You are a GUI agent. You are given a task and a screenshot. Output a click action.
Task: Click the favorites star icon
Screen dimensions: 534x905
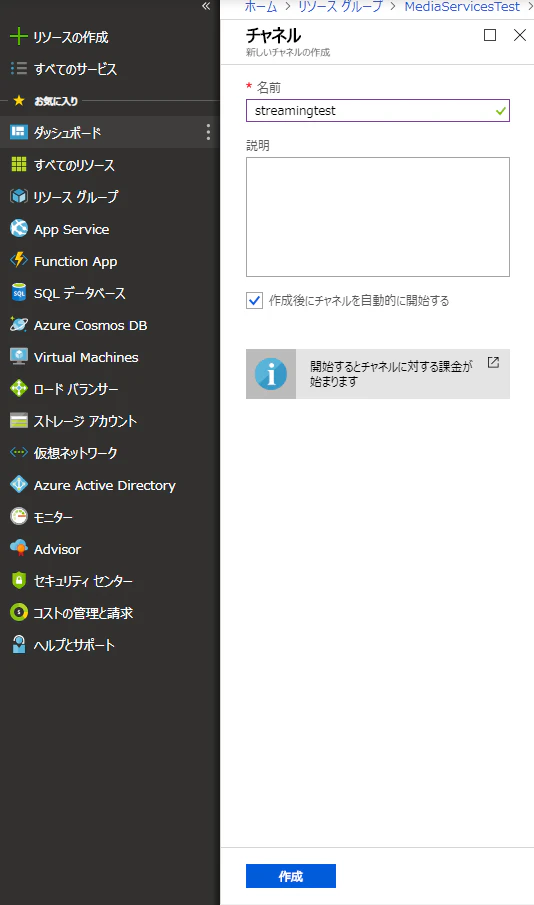tap(18, 100)
